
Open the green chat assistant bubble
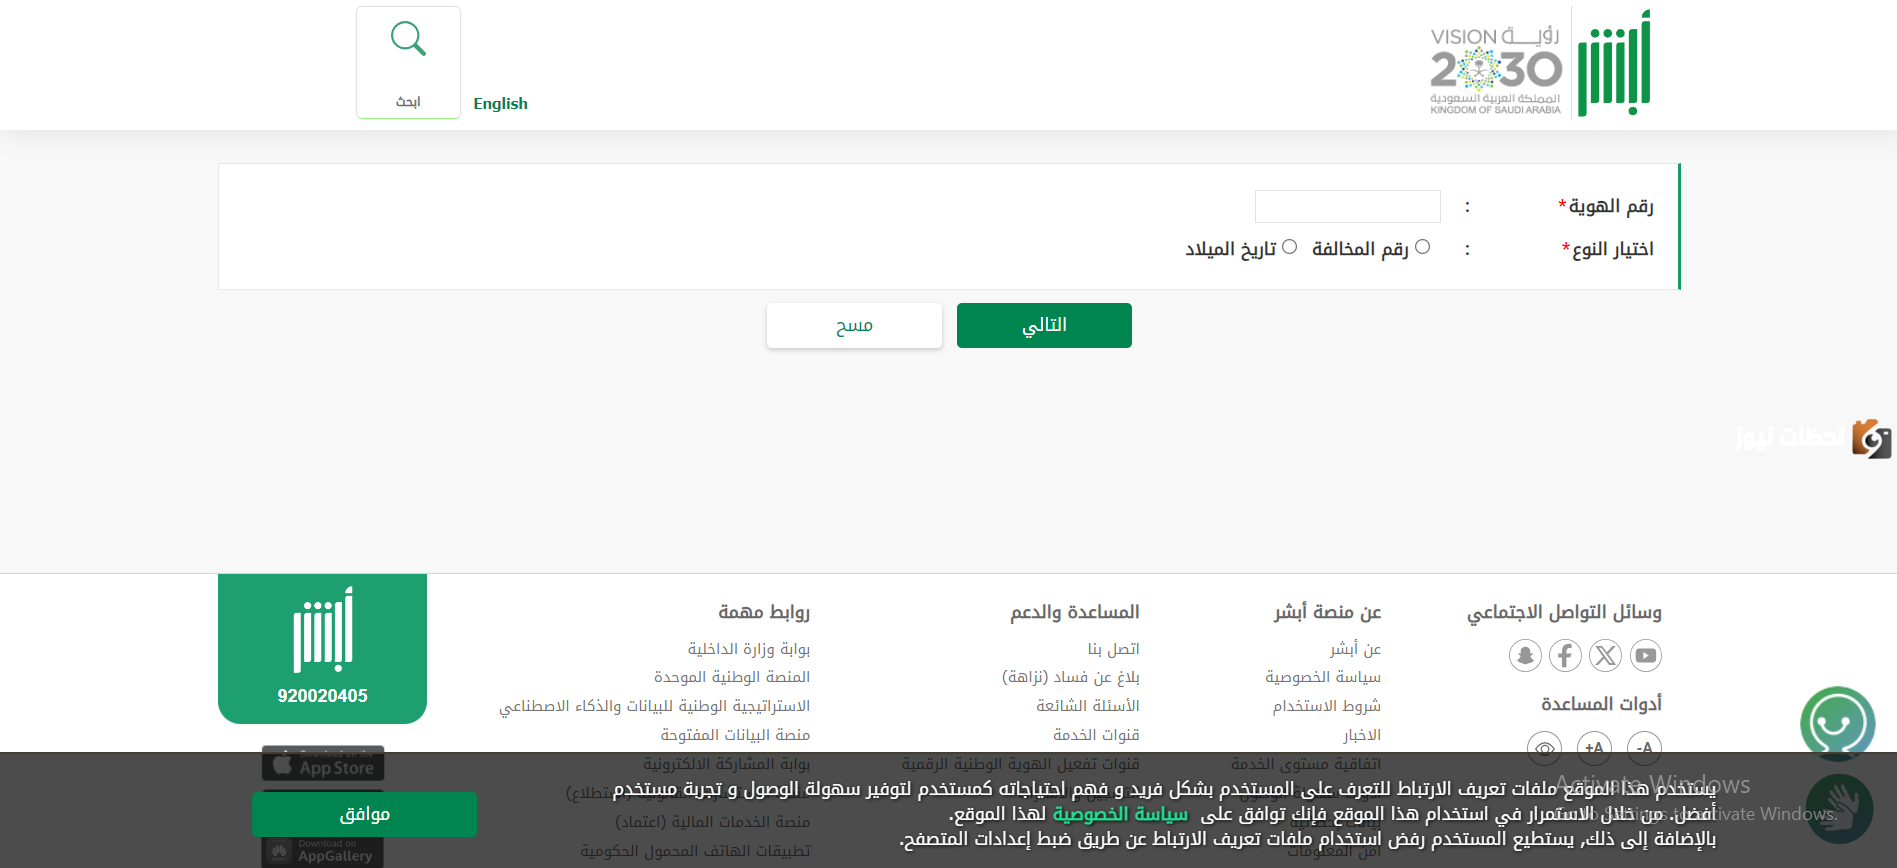(x=1837, y=723)
